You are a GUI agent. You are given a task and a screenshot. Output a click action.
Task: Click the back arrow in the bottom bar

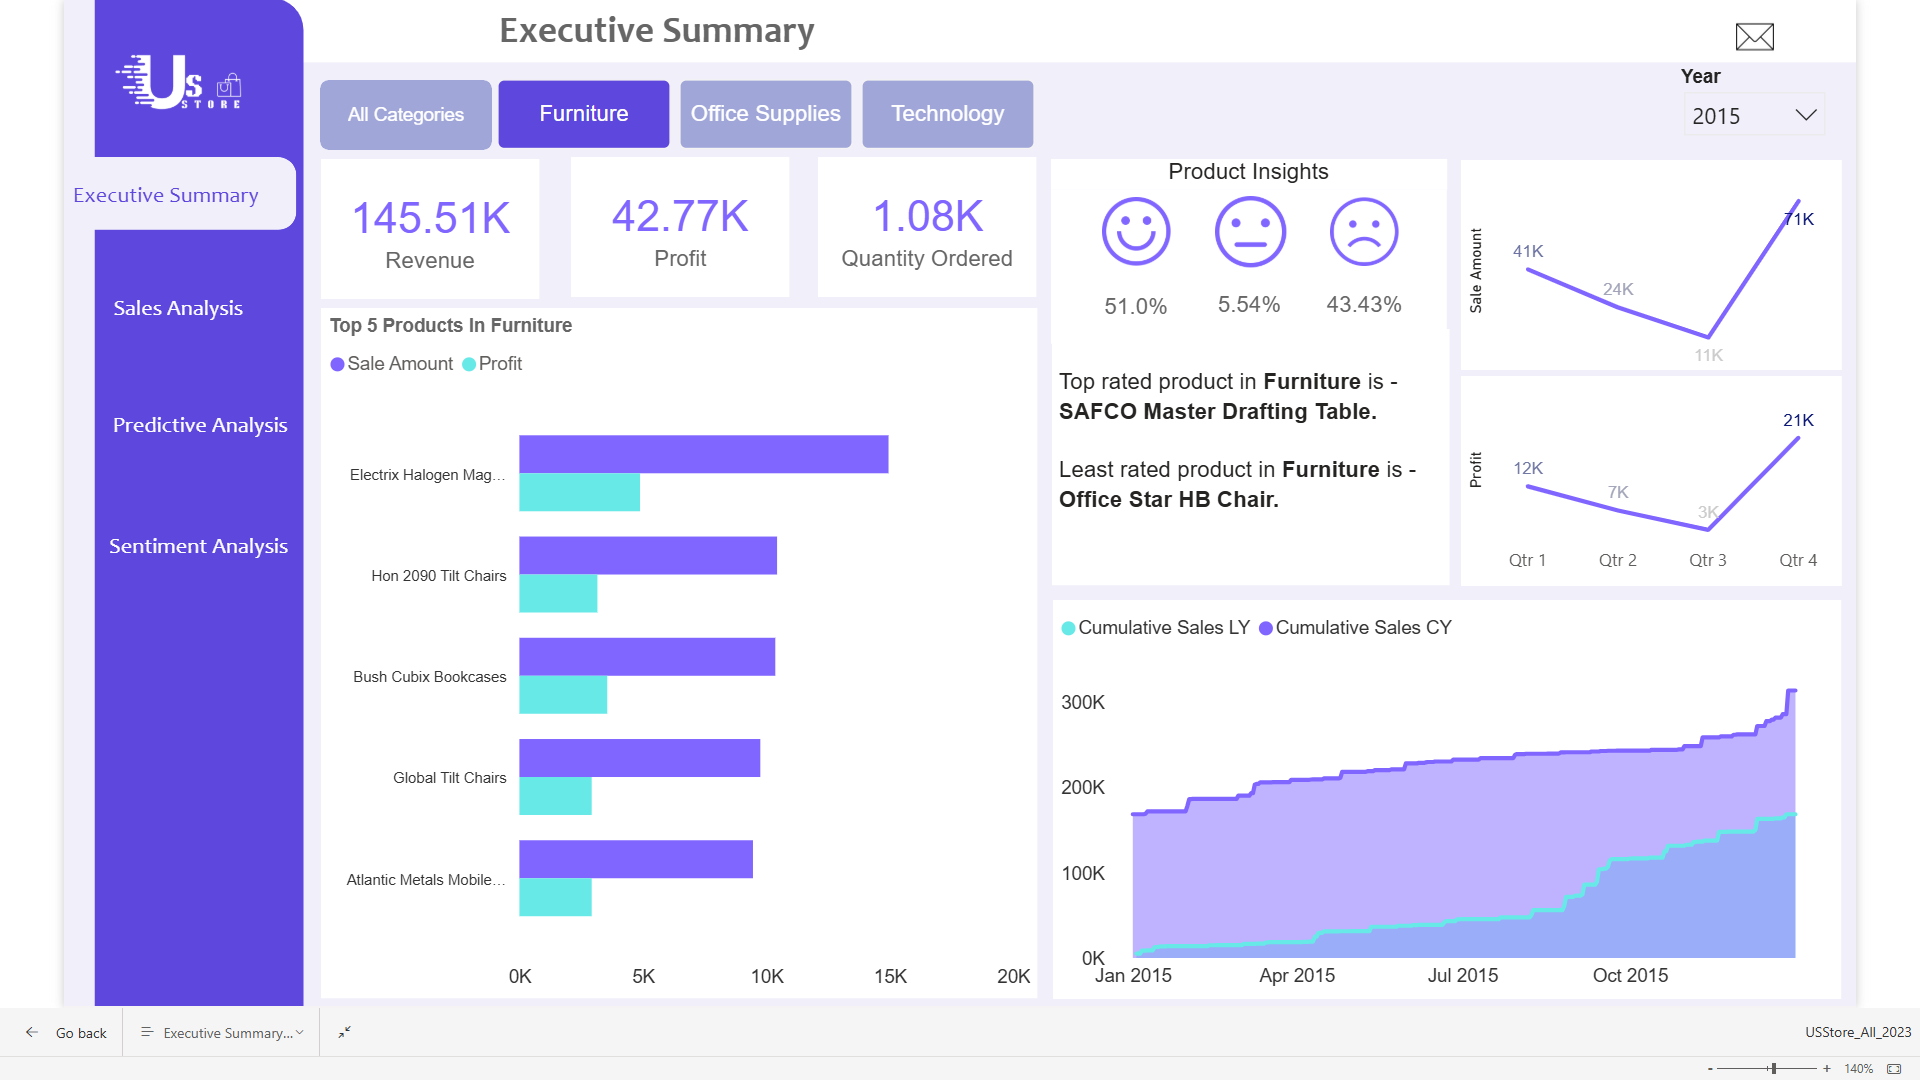tap(31, 1032)
